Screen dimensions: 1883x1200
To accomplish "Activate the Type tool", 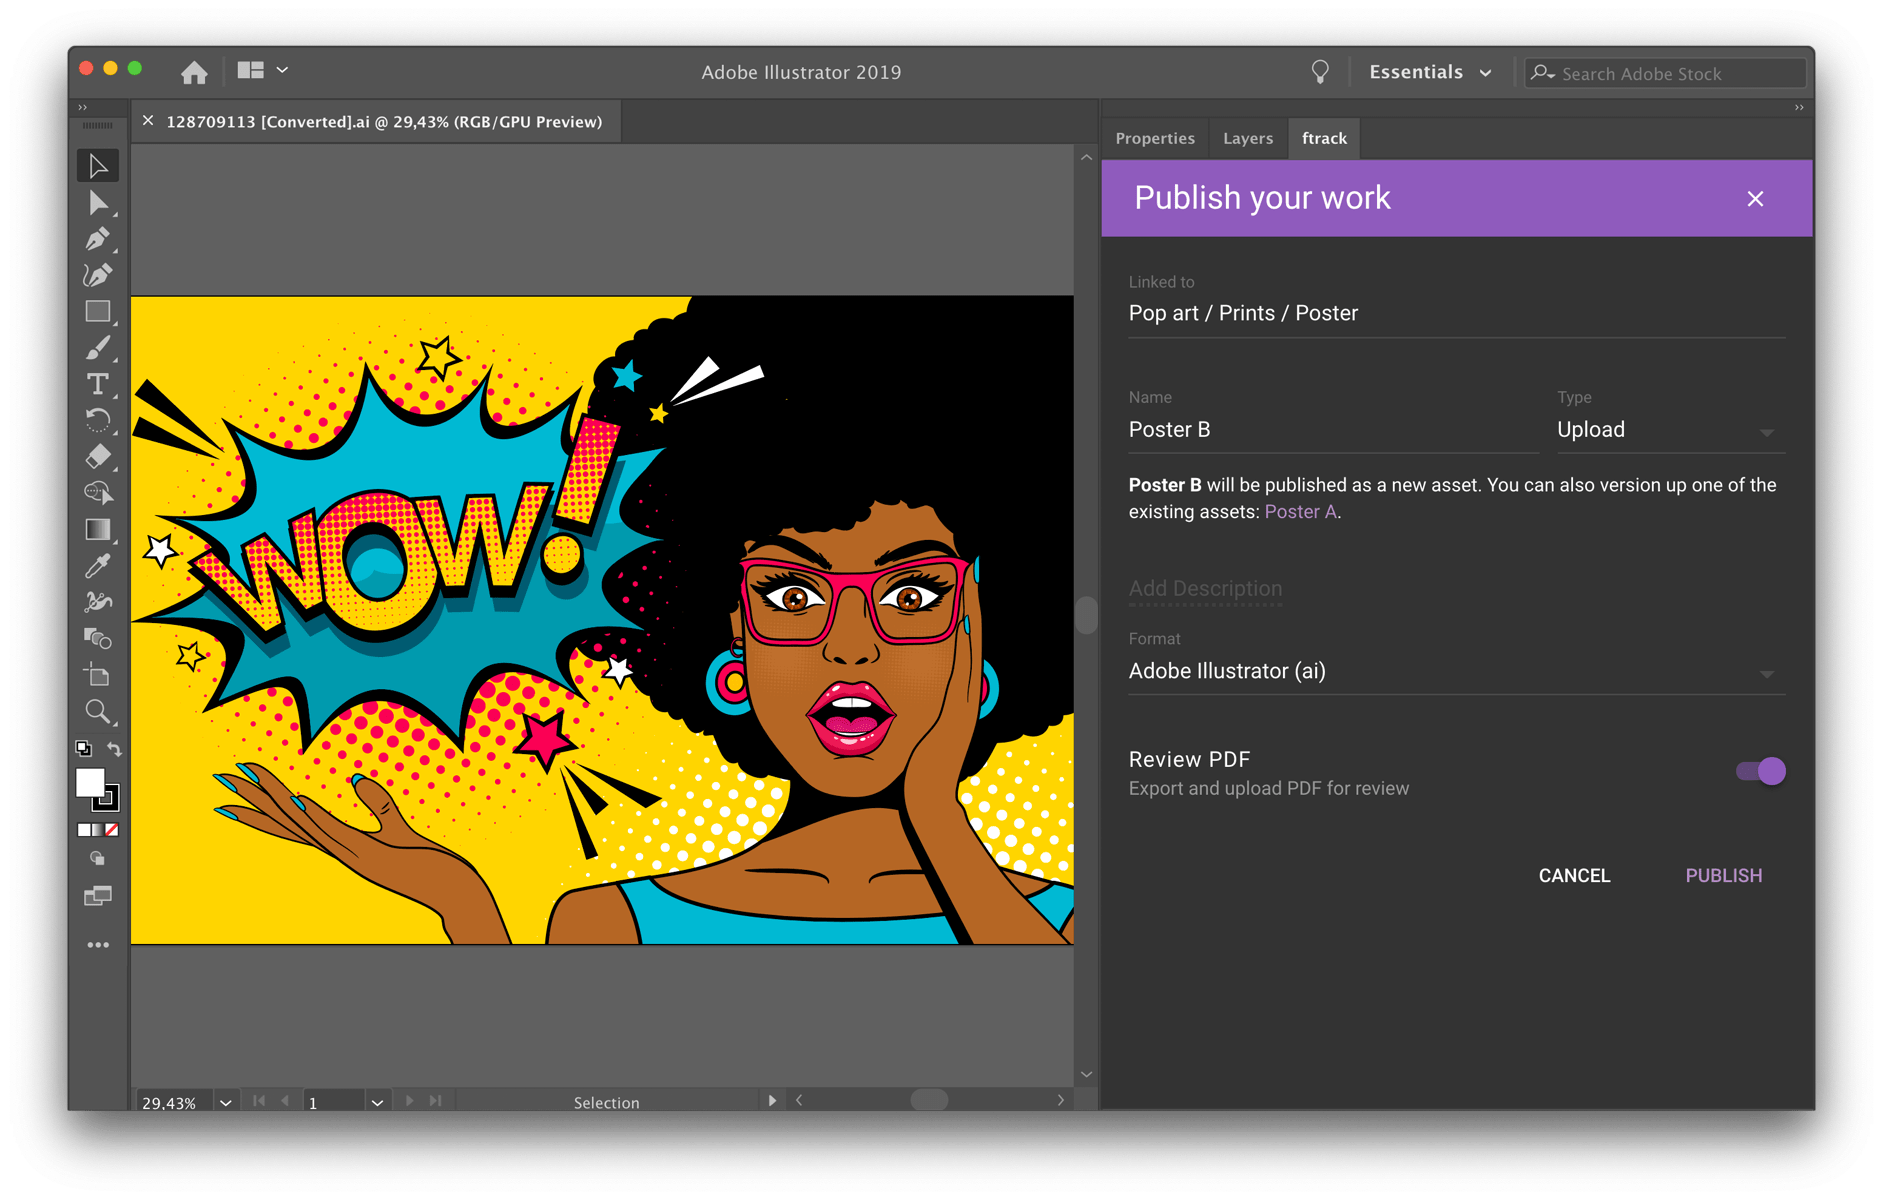I will pos(98,383).
